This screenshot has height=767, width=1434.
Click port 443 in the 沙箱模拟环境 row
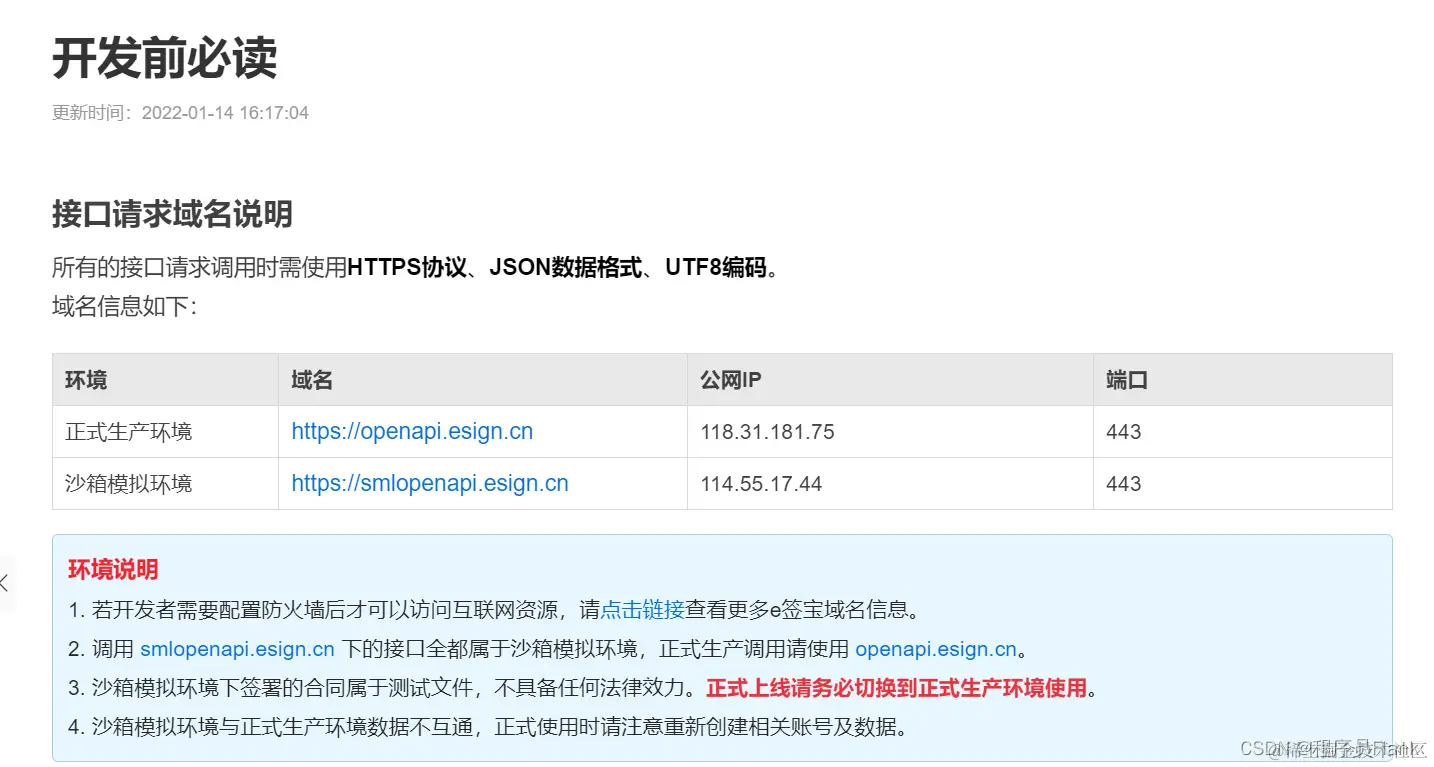[x=1124, y=484]
